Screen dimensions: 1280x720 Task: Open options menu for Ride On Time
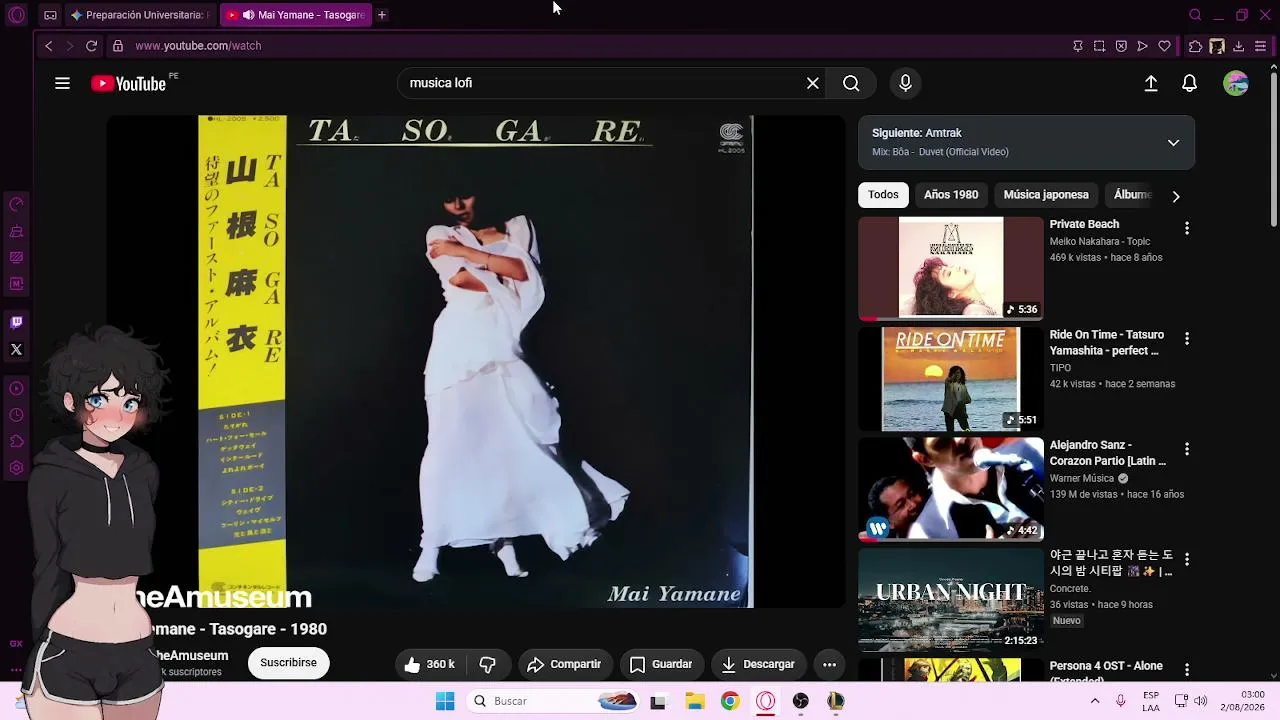click(x=1187, y=339)
